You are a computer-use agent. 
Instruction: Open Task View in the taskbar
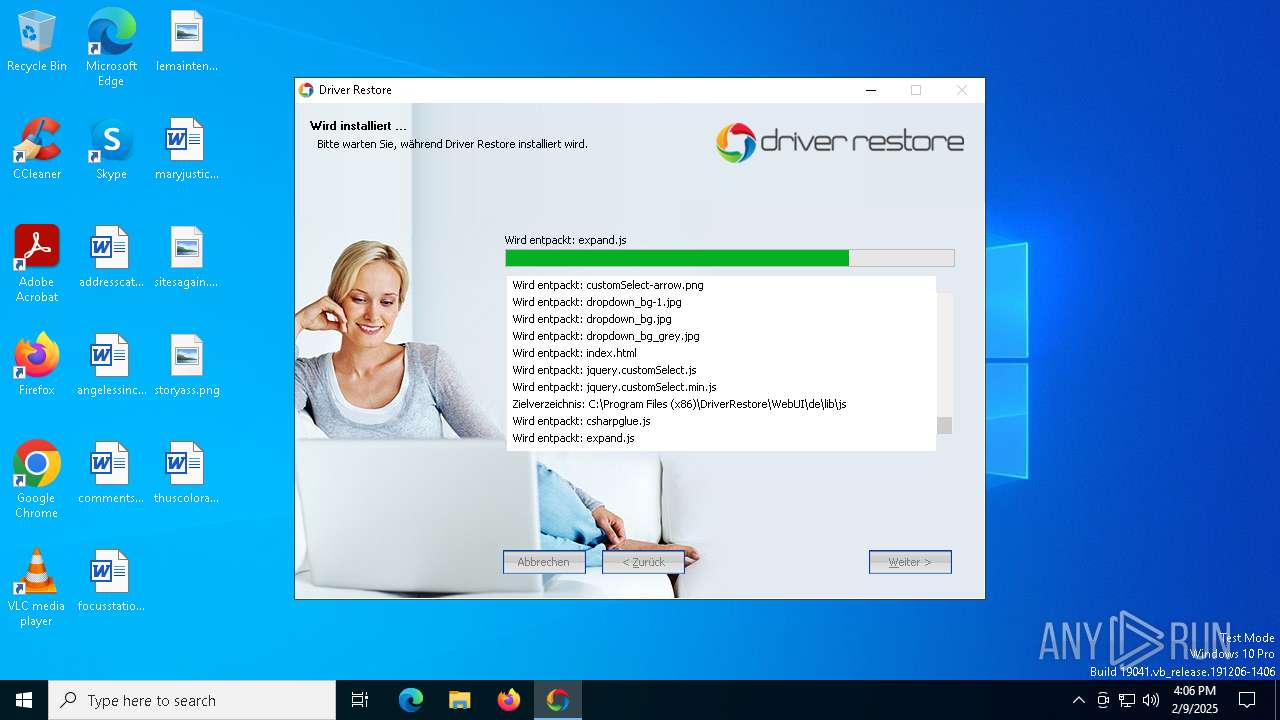[x=360, y=700]
